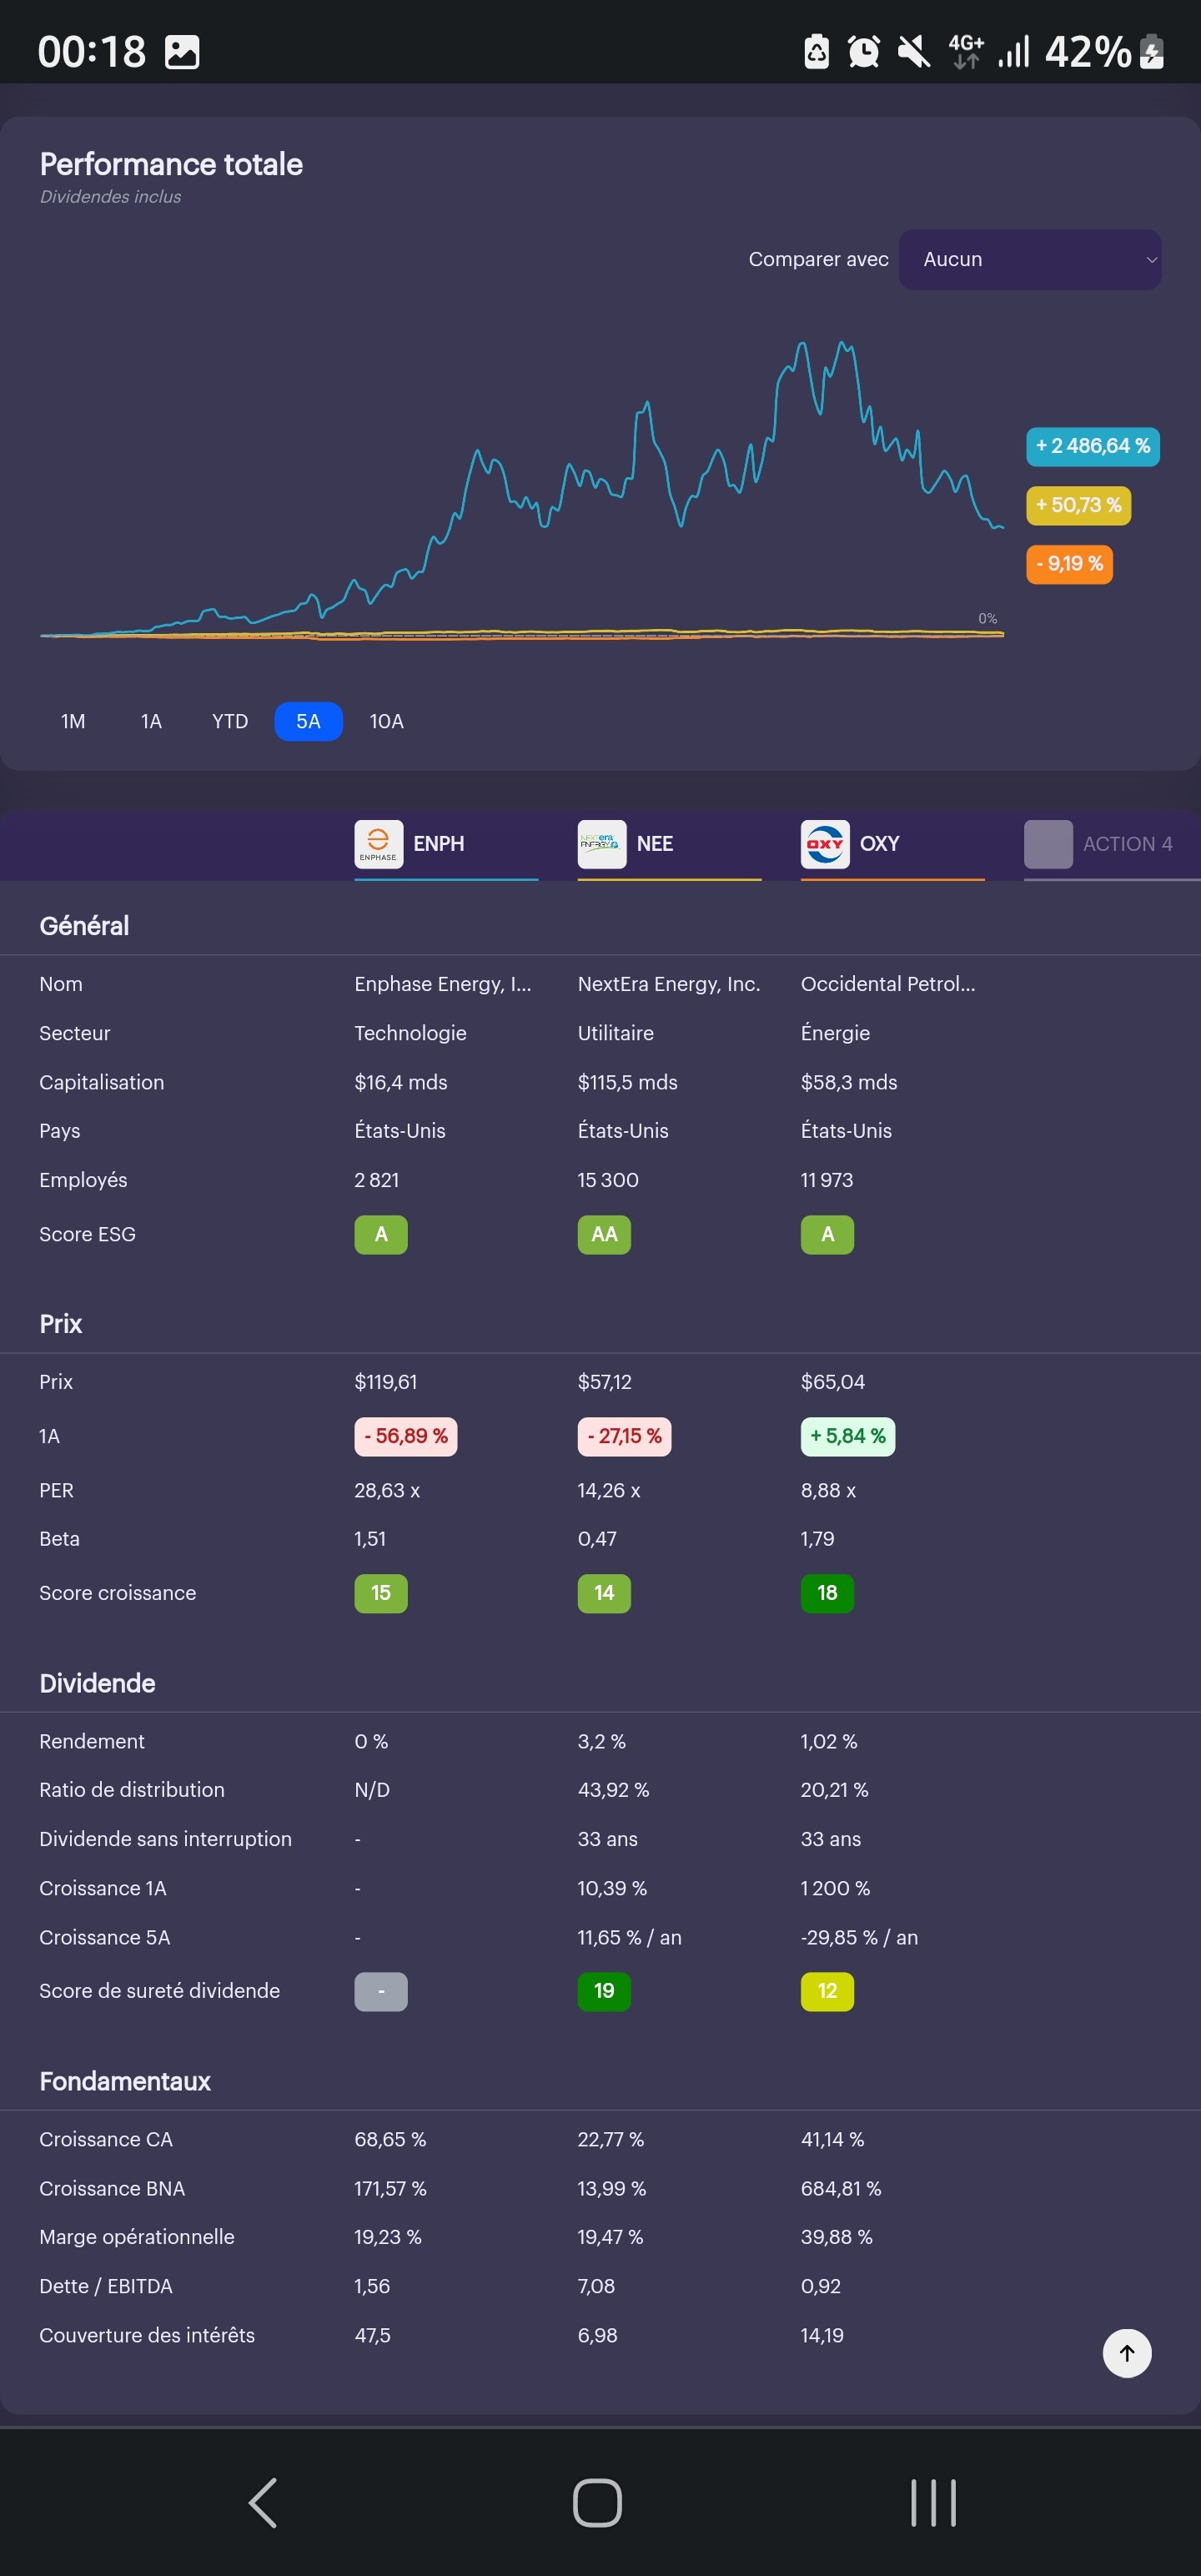Image resolution: width=1201 pixels, height=2576 pixels.
Task: Tap the 'Dividende sans interruption' label
Action: [x=166, y=1839]
